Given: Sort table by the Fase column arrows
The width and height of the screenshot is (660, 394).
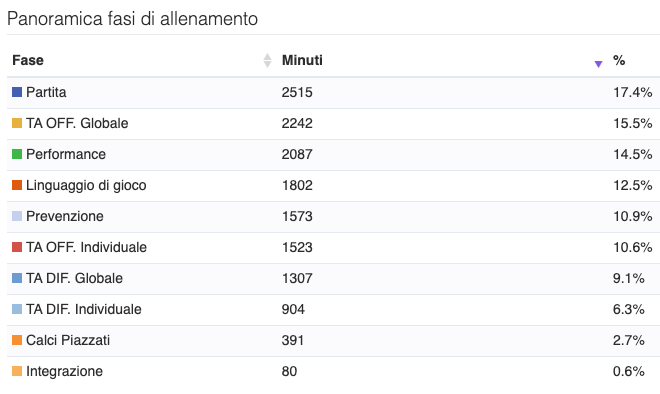Looking at the screenshot, I should tap(267, 60).
